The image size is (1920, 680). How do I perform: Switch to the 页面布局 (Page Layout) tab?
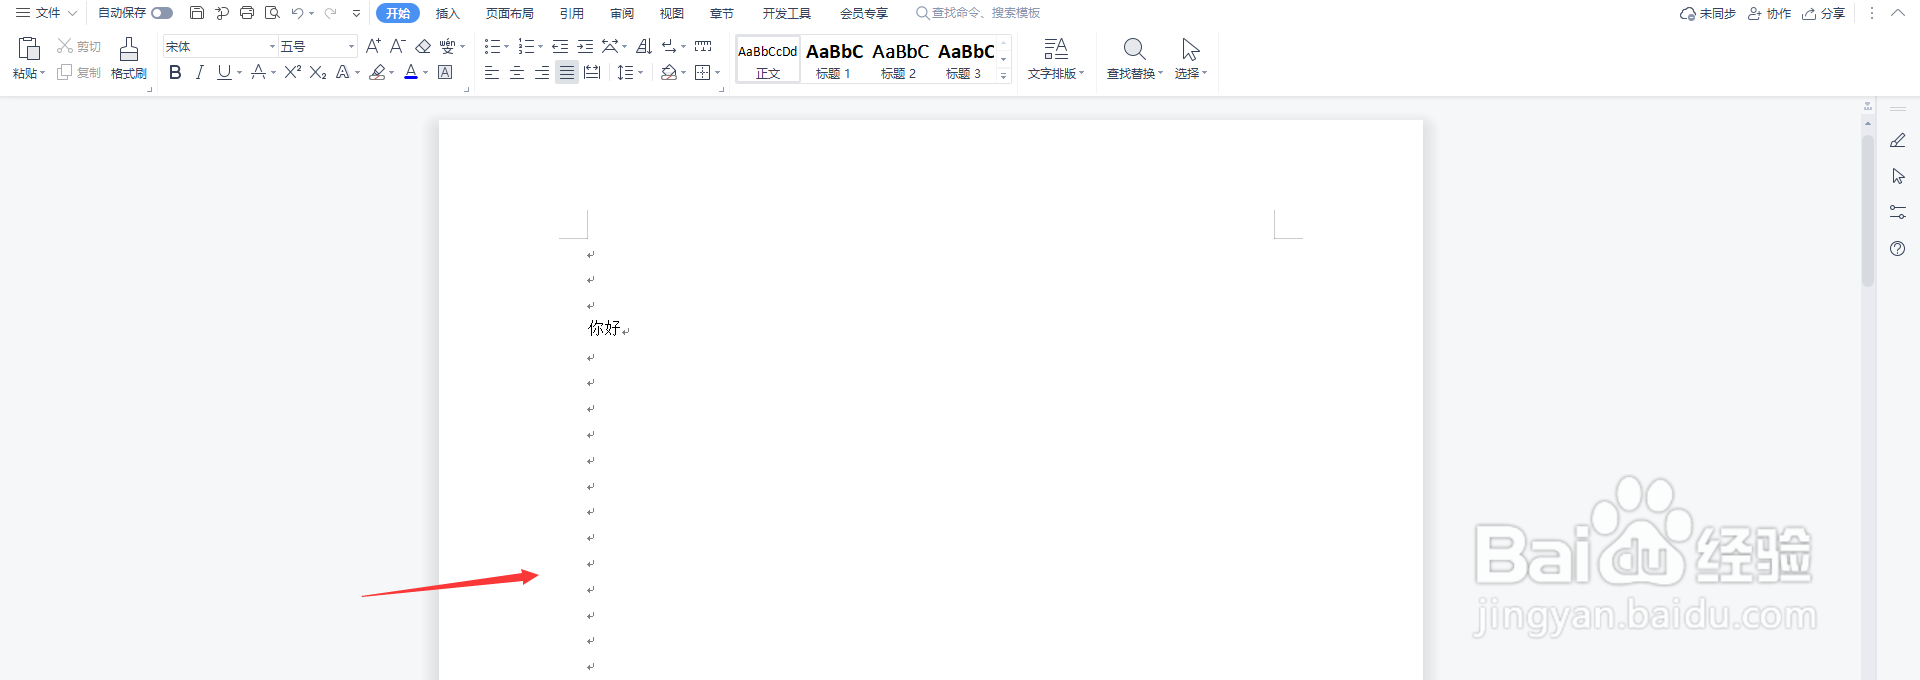click(510, 13)
